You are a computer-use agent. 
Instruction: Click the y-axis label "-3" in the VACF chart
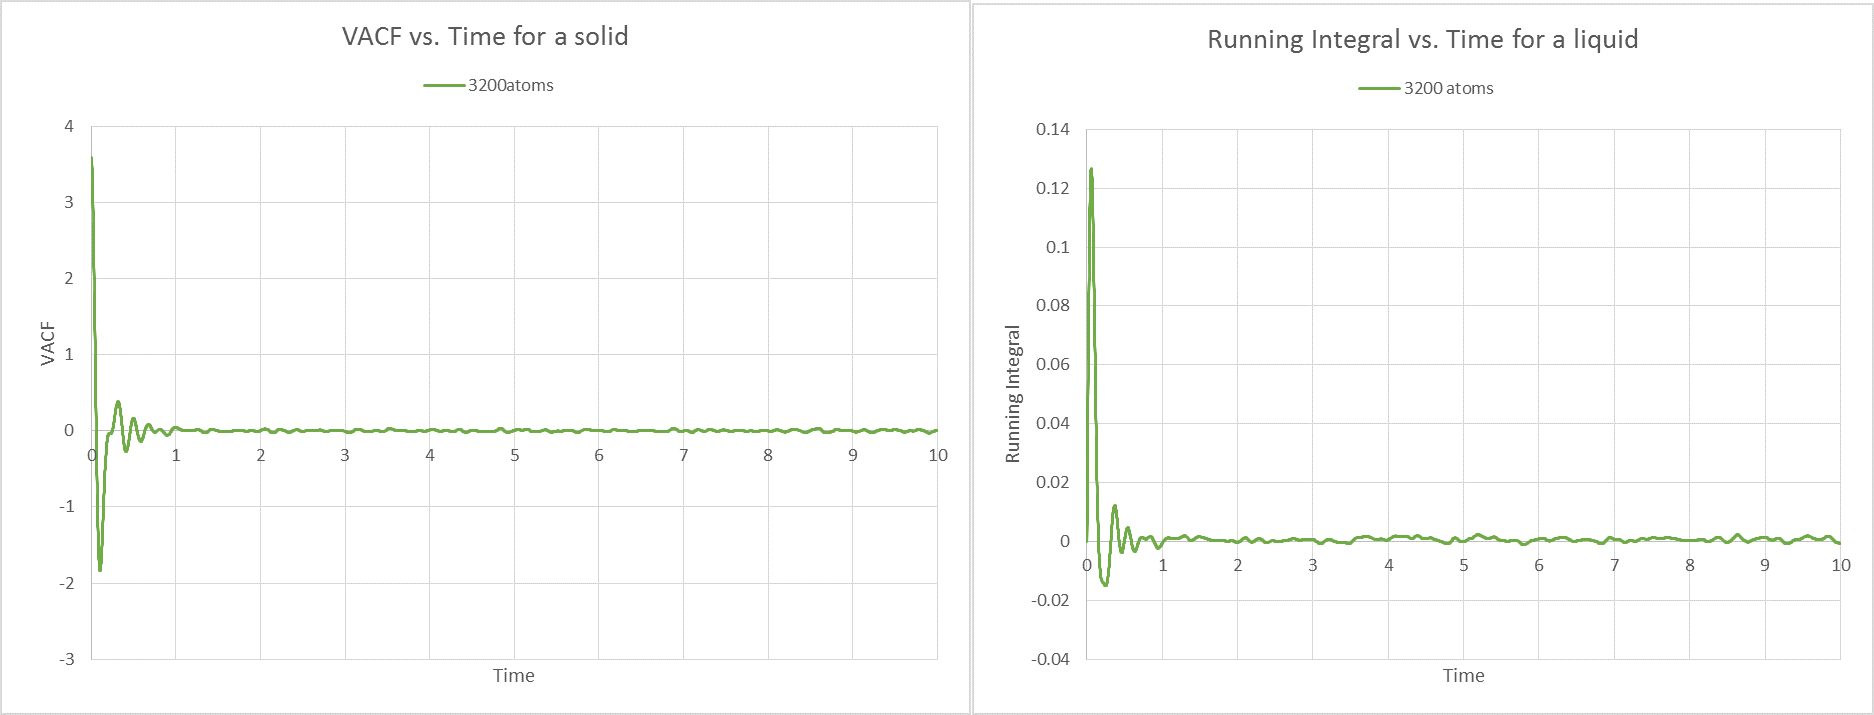tap(66, 659)
